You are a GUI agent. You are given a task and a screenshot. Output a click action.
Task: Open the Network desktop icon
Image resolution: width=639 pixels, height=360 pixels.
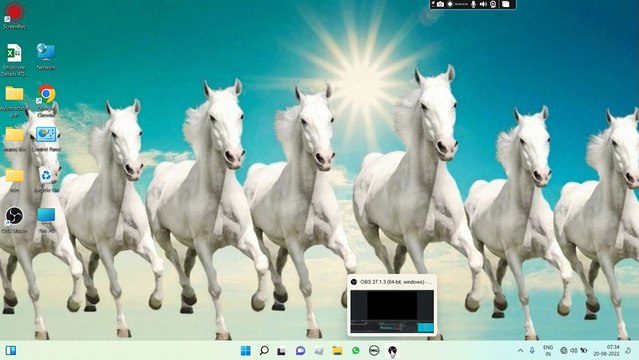point(46,57)
